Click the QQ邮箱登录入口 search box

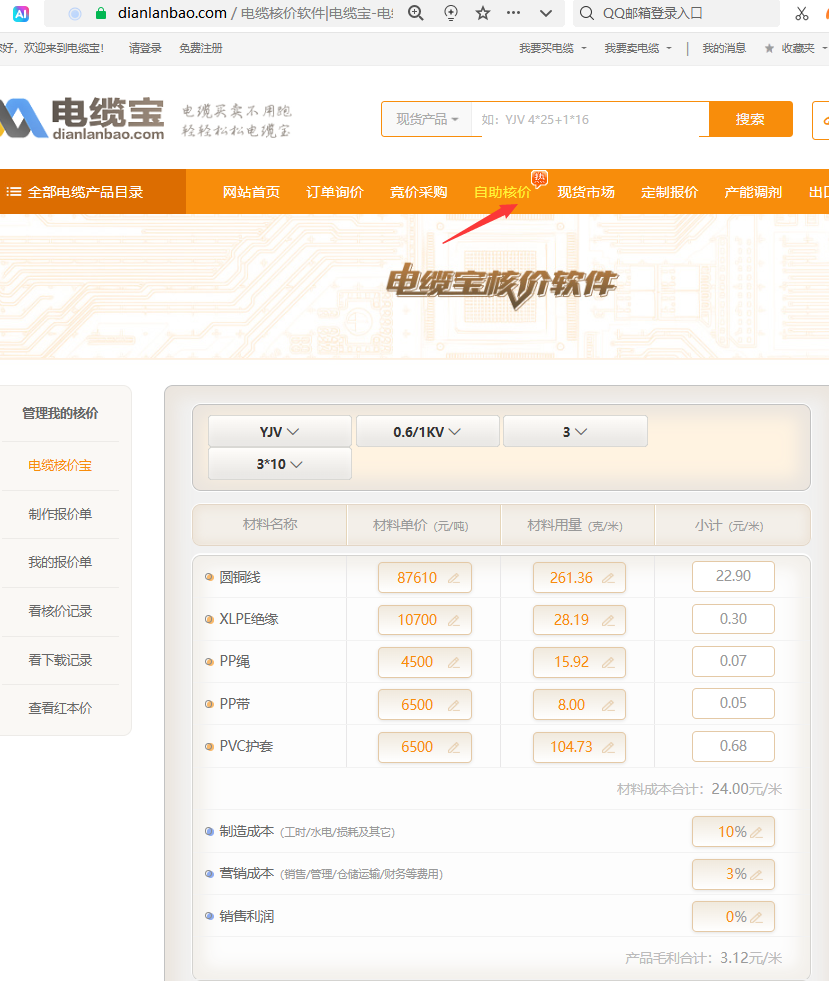676,13
